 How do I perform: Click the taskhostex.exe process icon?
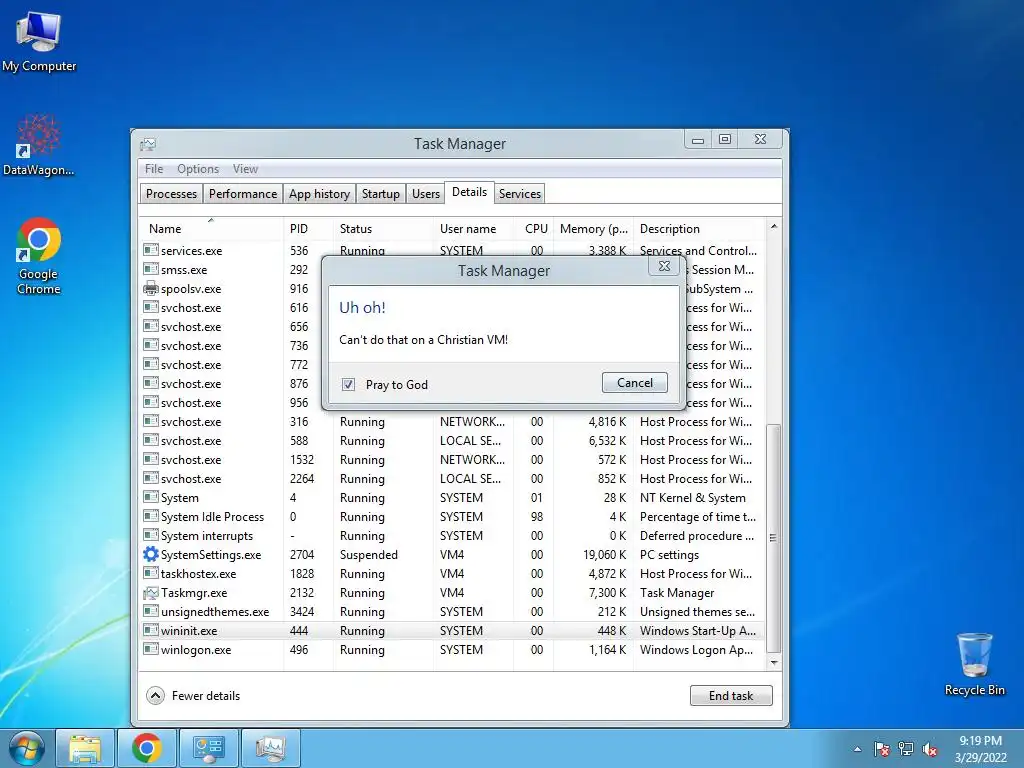[x=151, y=573]
